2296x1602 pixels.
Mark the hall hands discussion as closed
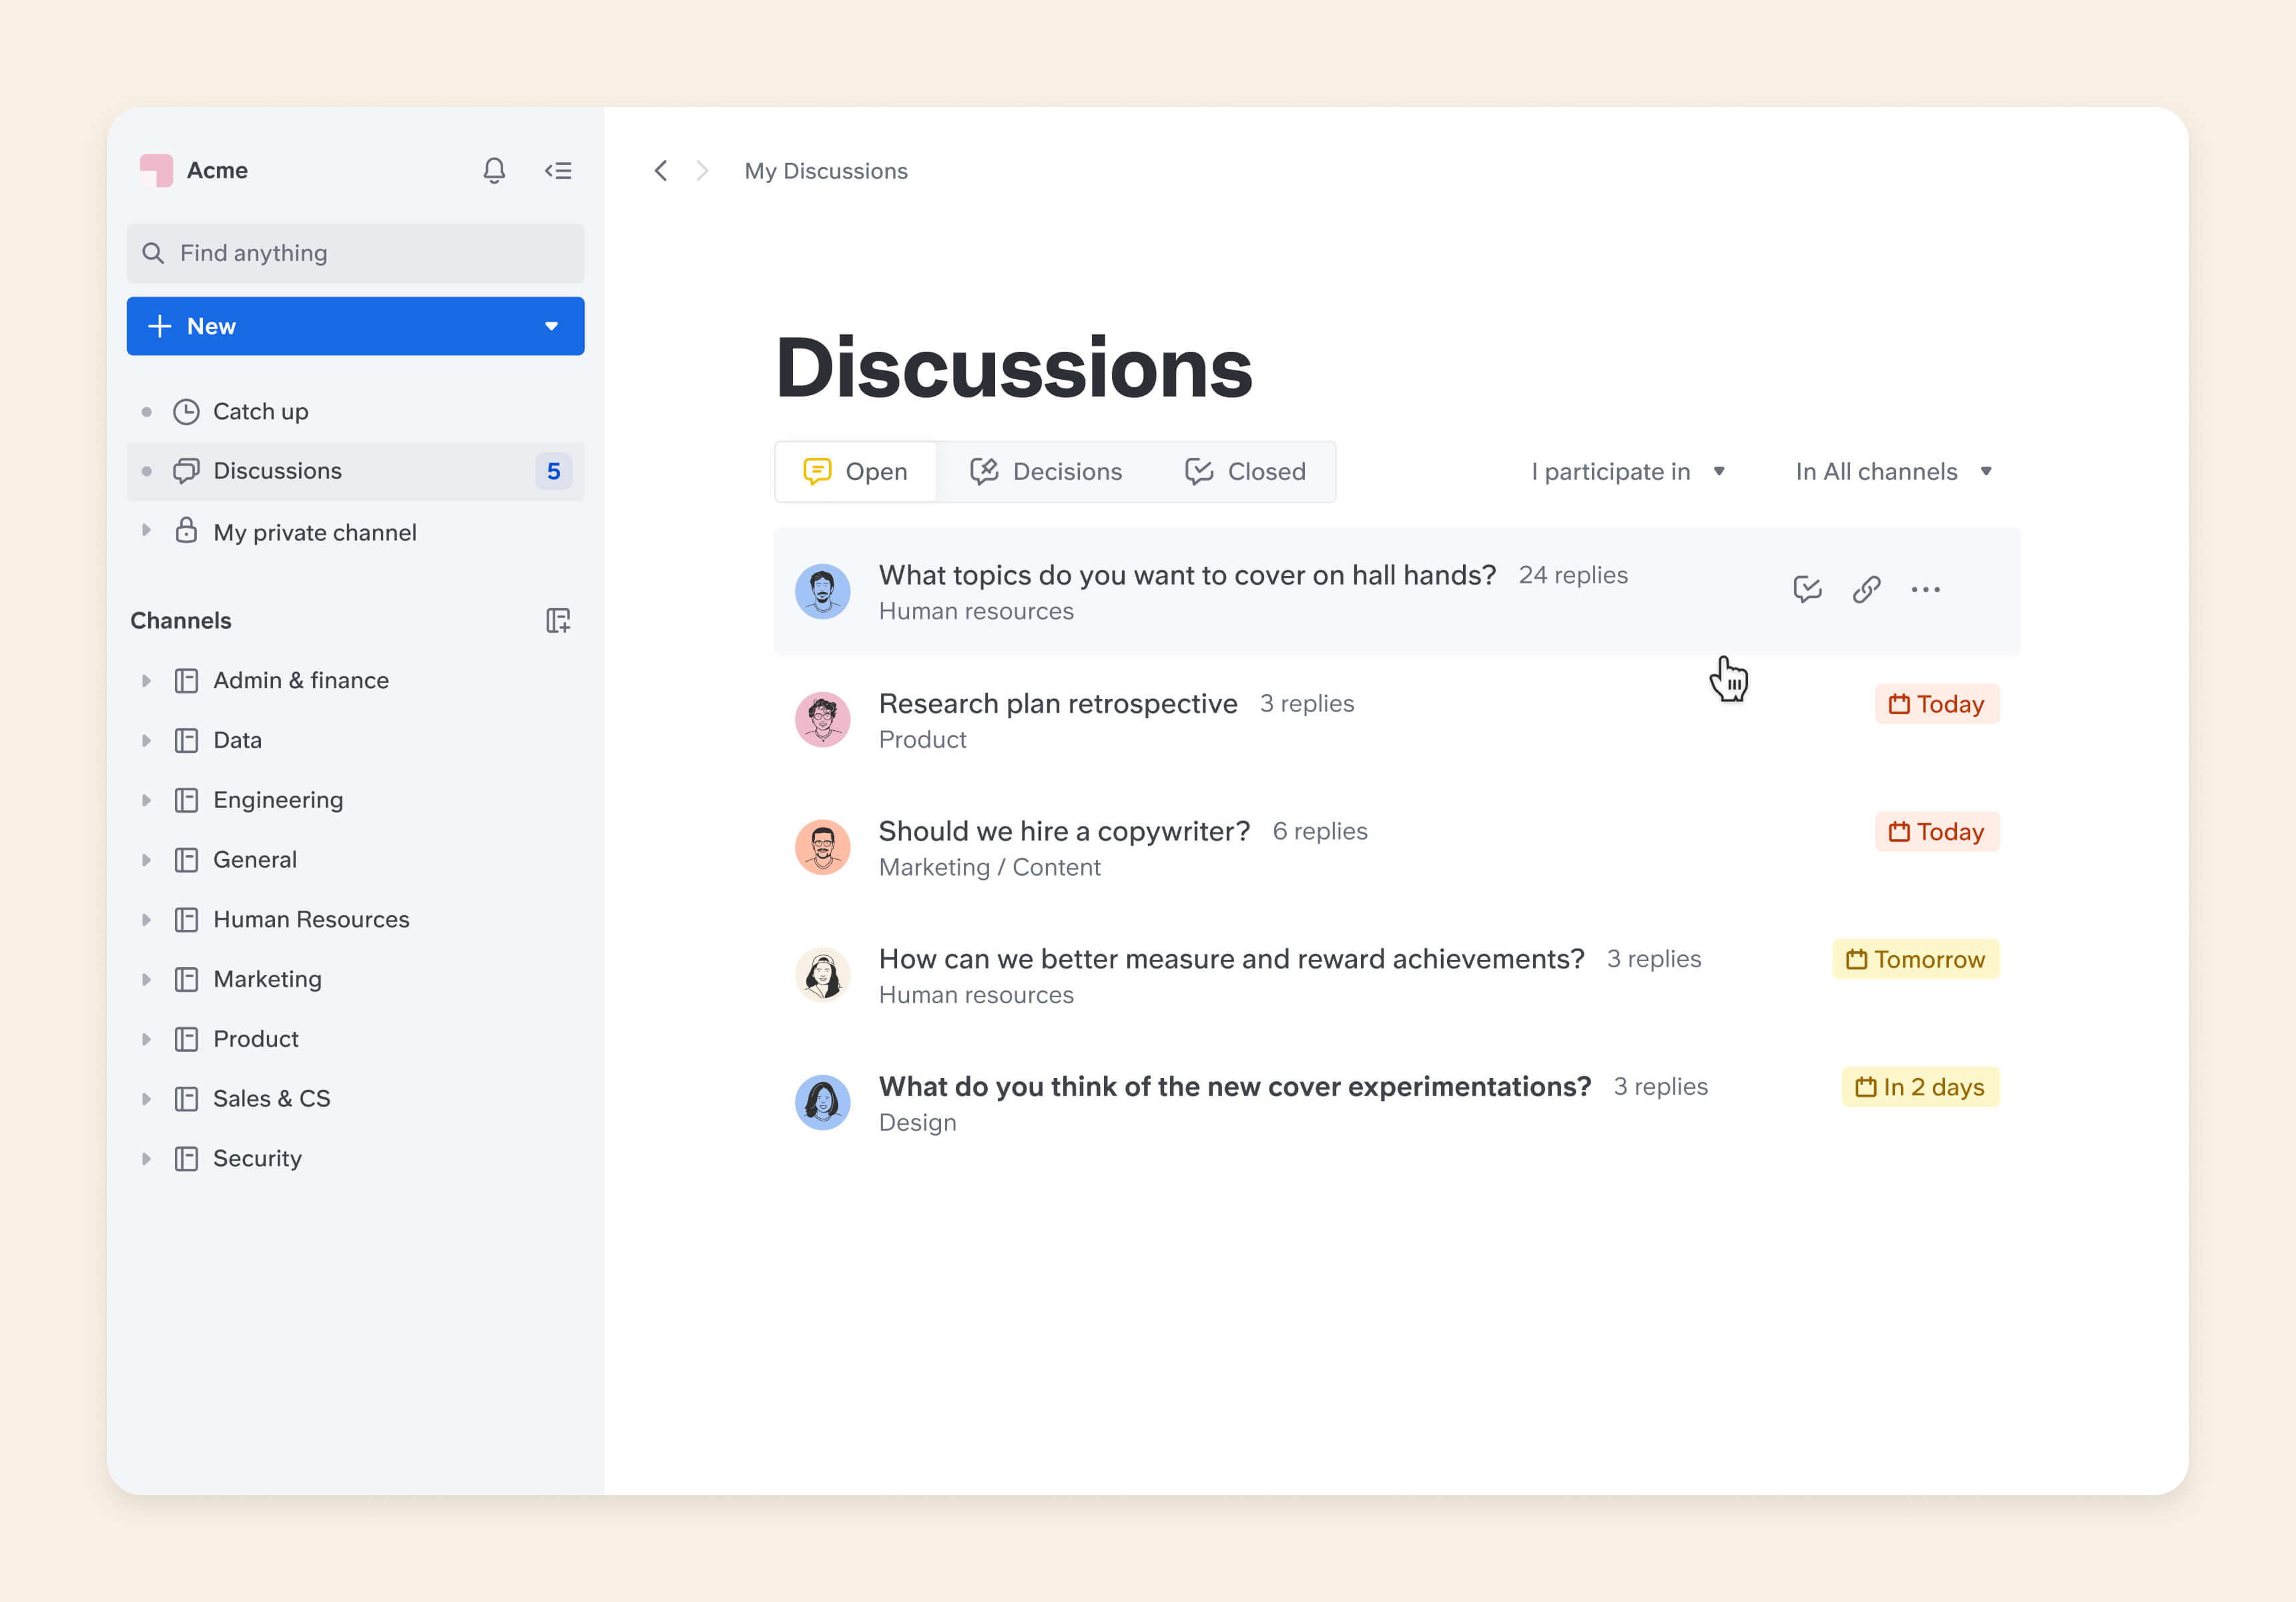point(1807,589)
